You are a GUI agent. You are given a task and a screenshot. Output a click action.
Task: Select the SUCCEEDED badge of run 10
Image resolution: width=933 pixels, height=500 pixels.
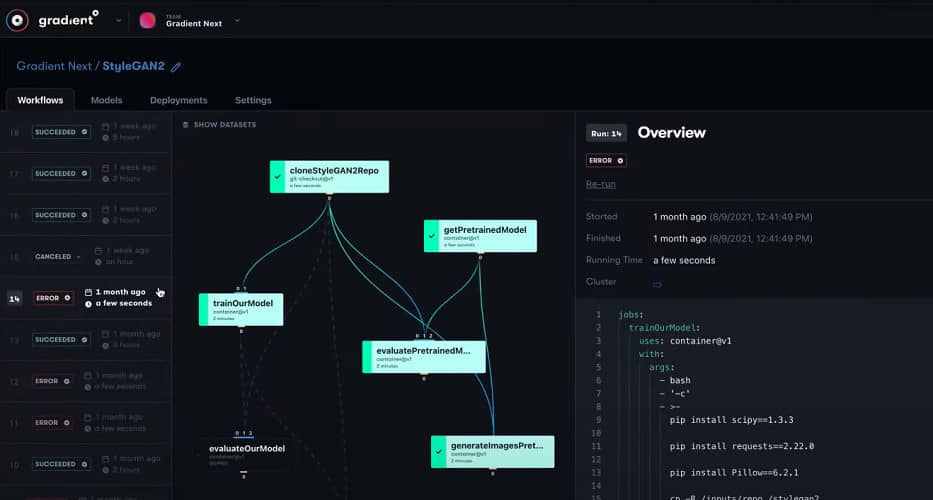tap(61, 464)
